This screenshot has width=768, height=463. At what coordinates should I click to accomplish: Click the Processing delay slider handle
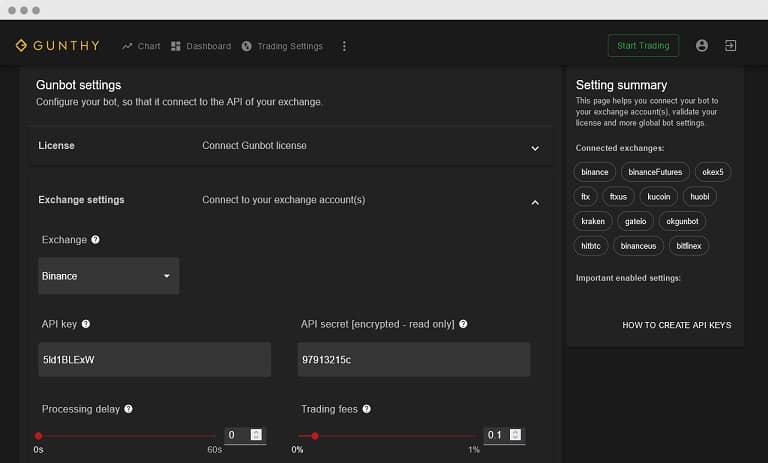[x=38, y=436]
